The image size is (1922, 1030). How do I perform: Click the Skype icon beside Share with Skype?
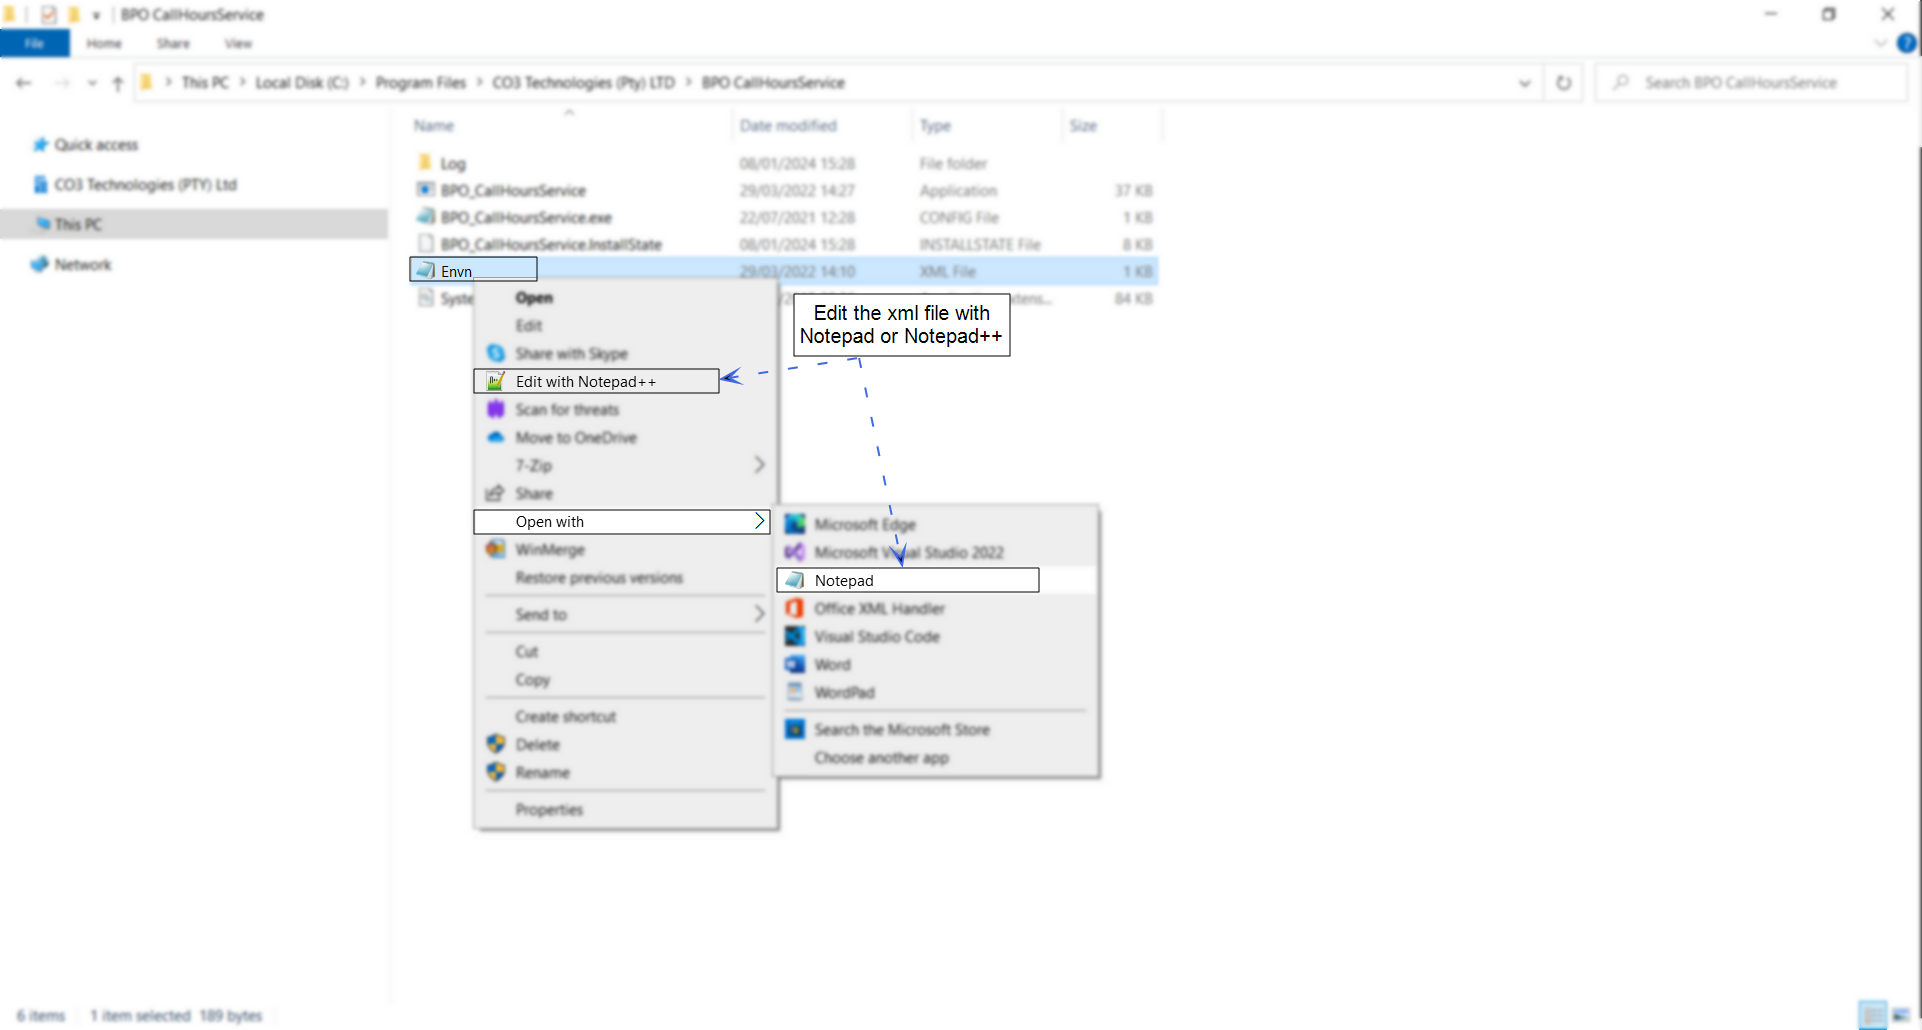pos(495,353)
